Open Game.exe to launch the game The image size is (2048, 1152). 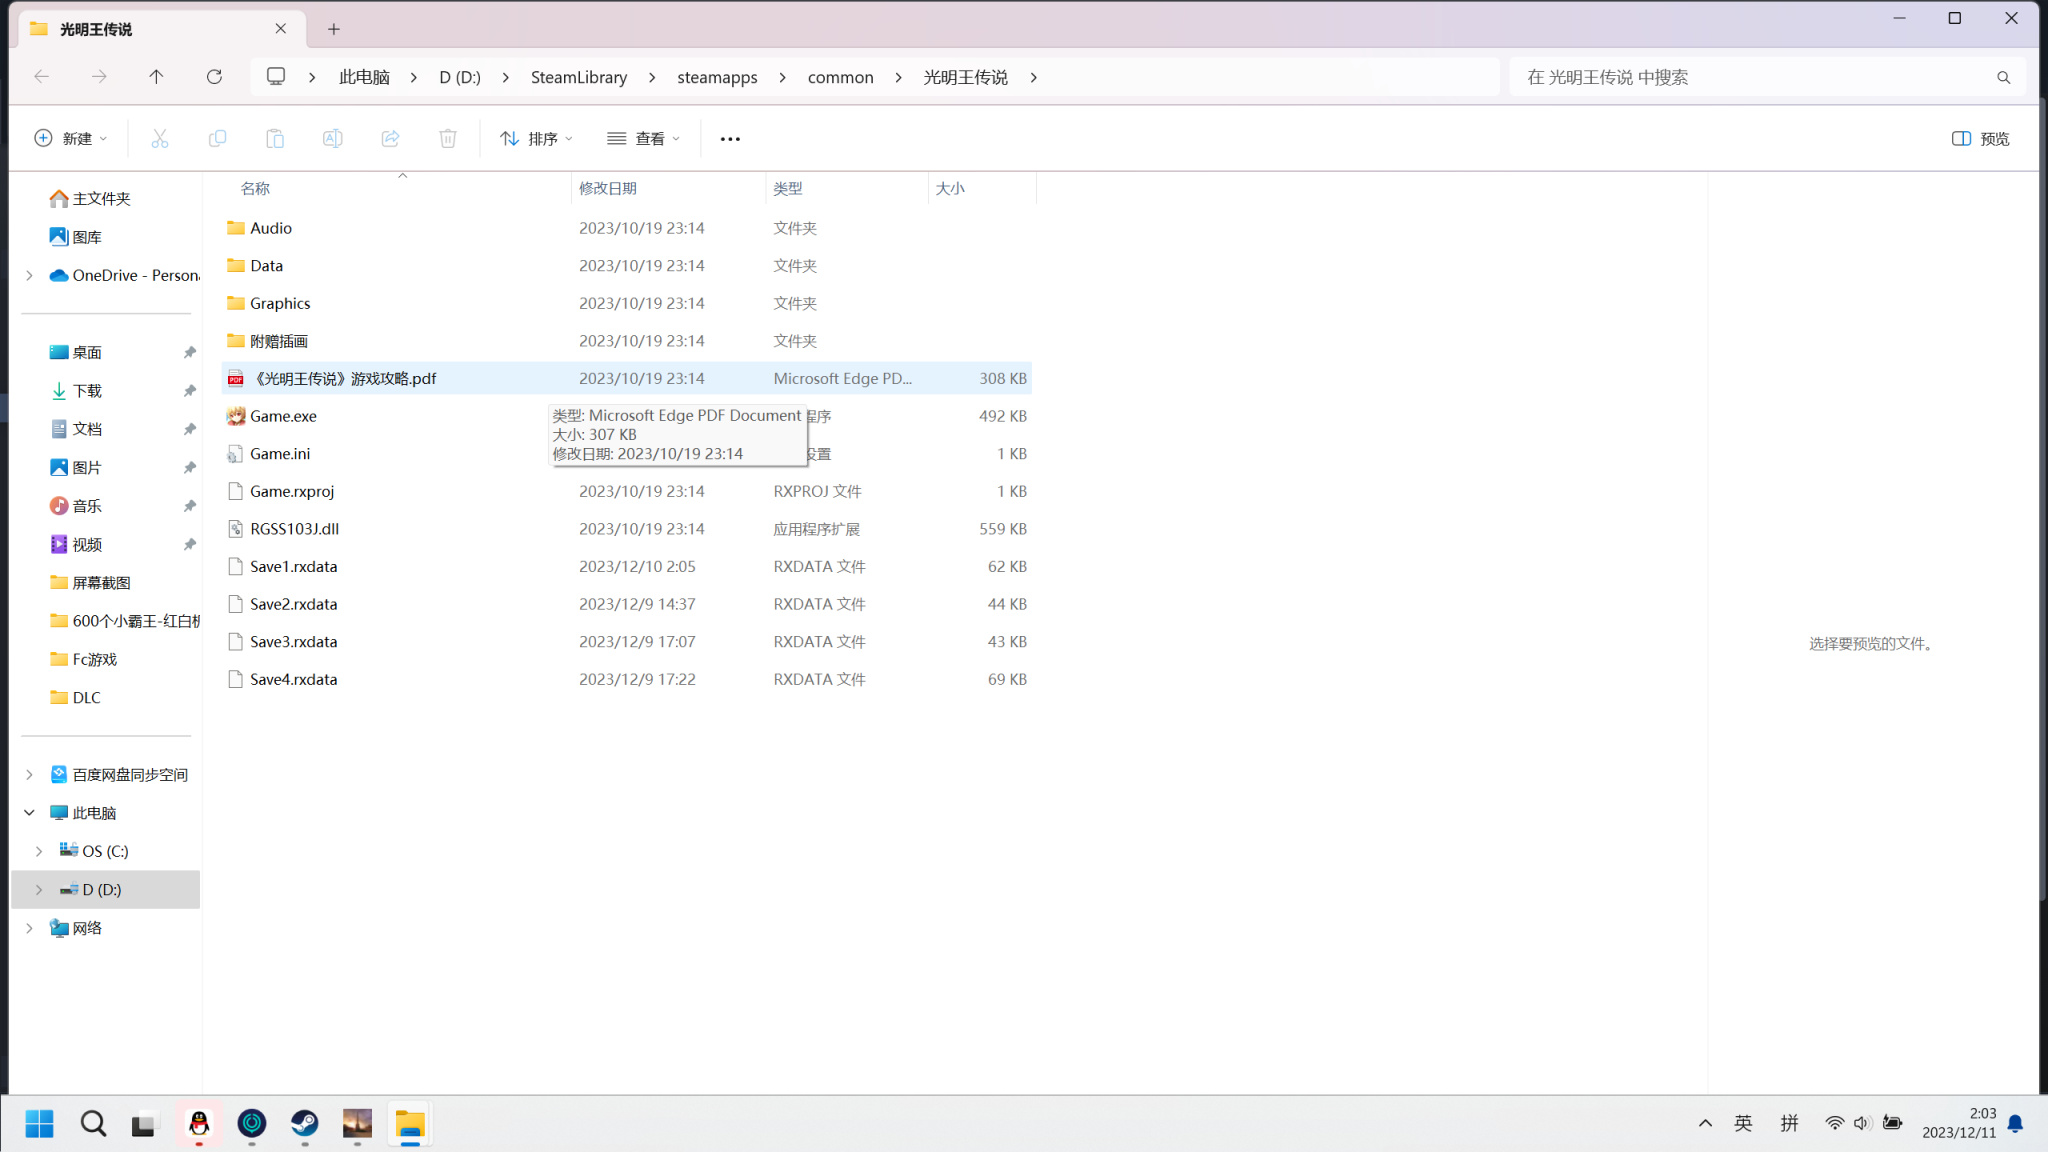click(283, 415)
